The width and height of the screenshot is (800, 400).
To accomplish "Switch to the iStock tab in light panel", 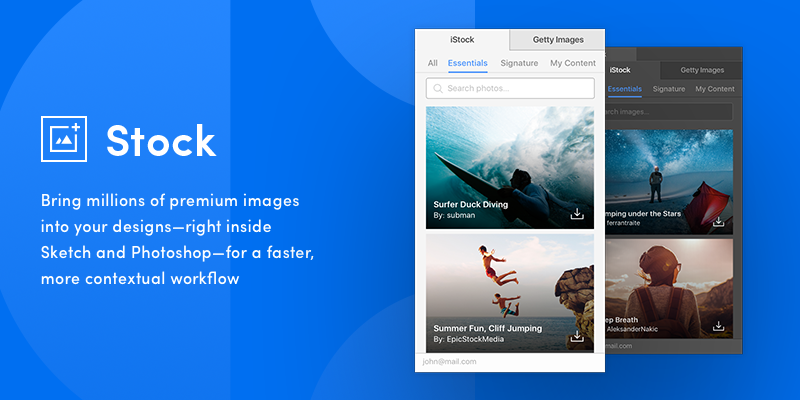I will pyautogui.click(x=462, y=39).
